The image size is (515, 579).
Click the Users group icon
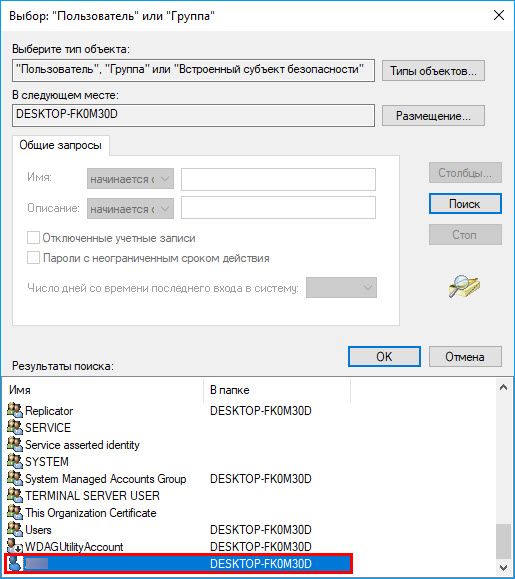point(15,529)
